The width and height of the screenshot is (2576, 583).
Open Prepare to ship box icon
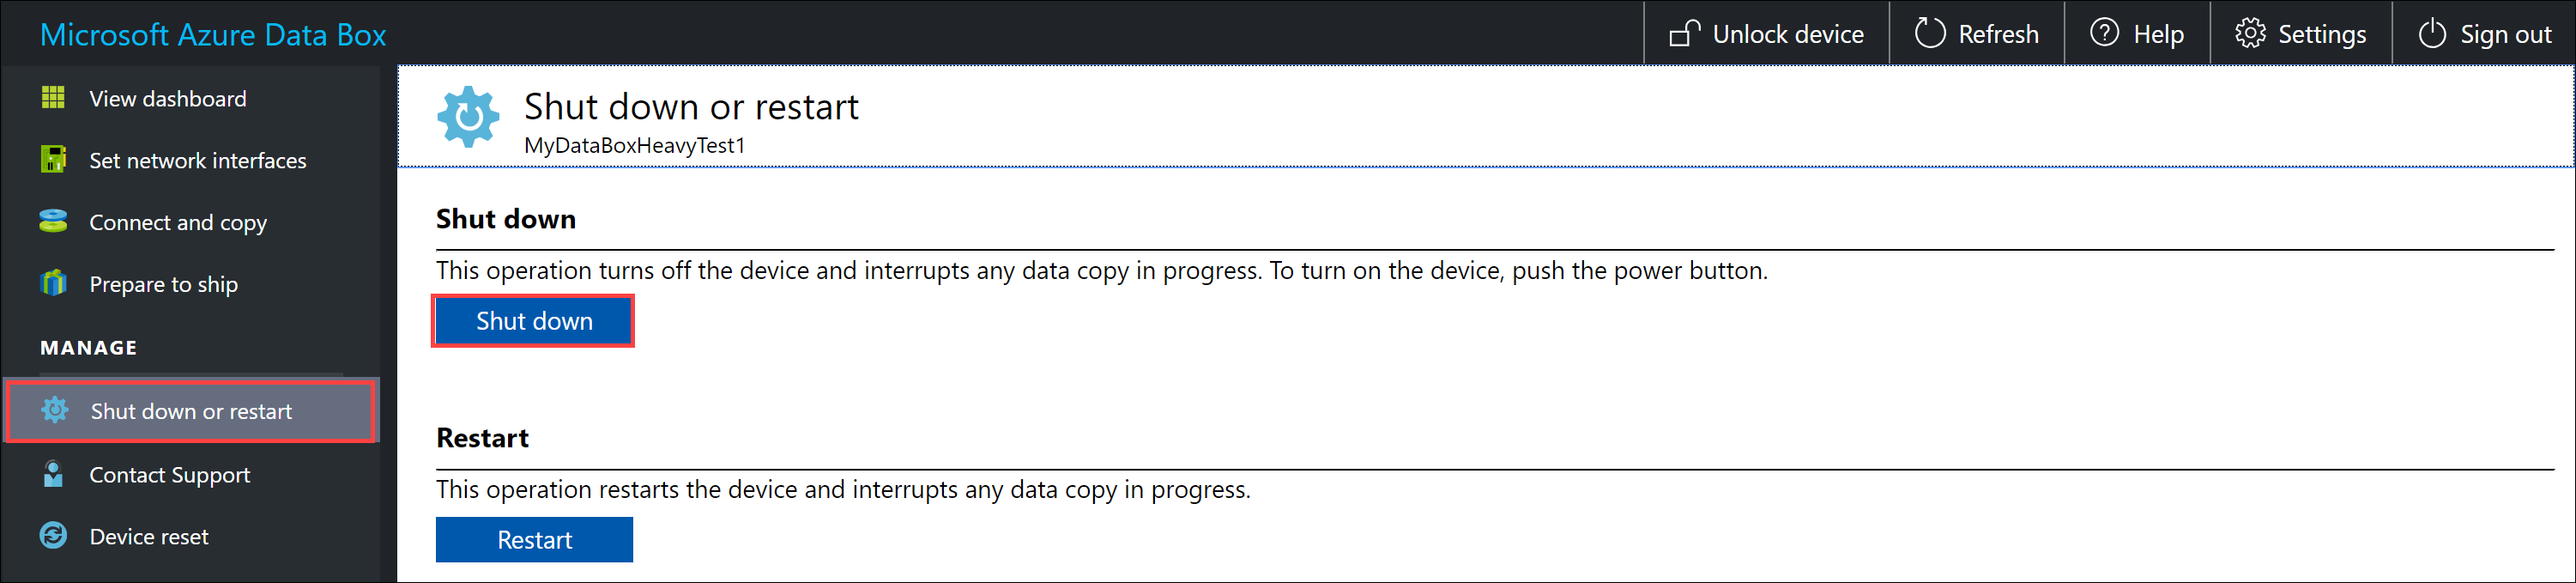point(54,284)
